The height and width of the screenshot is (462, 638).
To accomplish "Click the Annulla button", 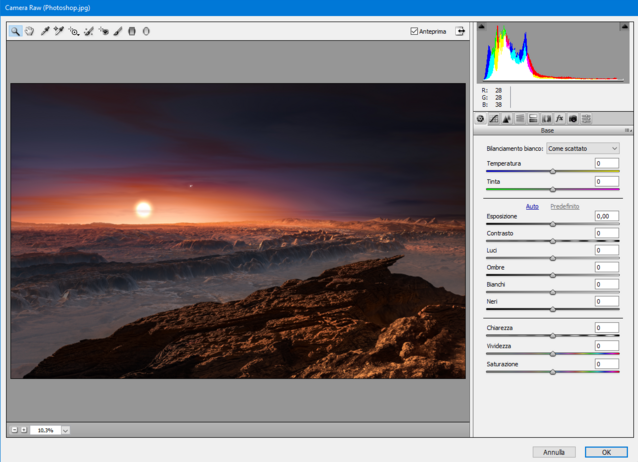I will 554,452.
